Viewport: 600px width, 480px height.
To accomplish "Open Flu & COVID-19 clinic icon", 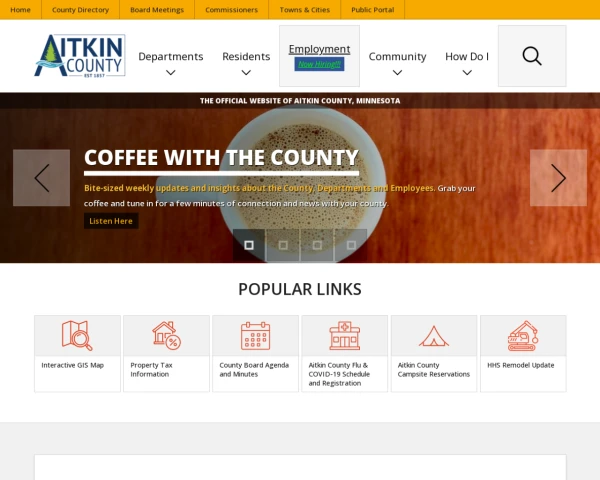I will point(345,336).
